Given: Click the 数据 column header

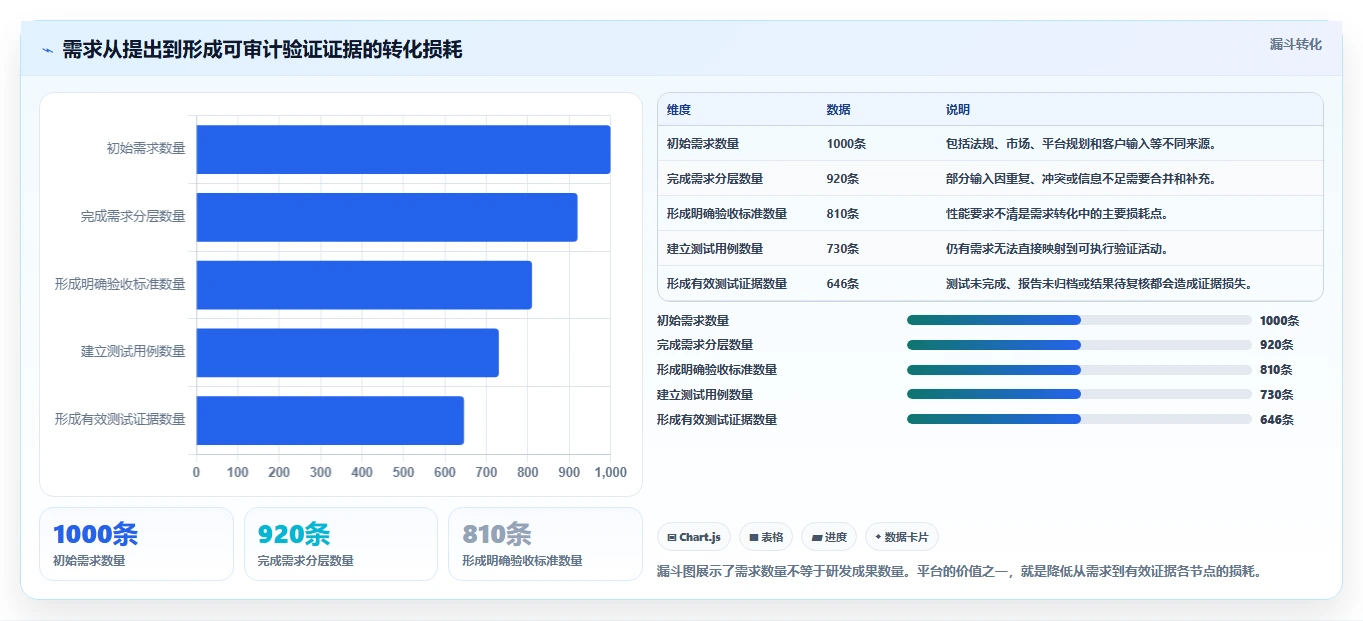Looking at the screenshot, I should pyautogui.click(x=839, y=110).
